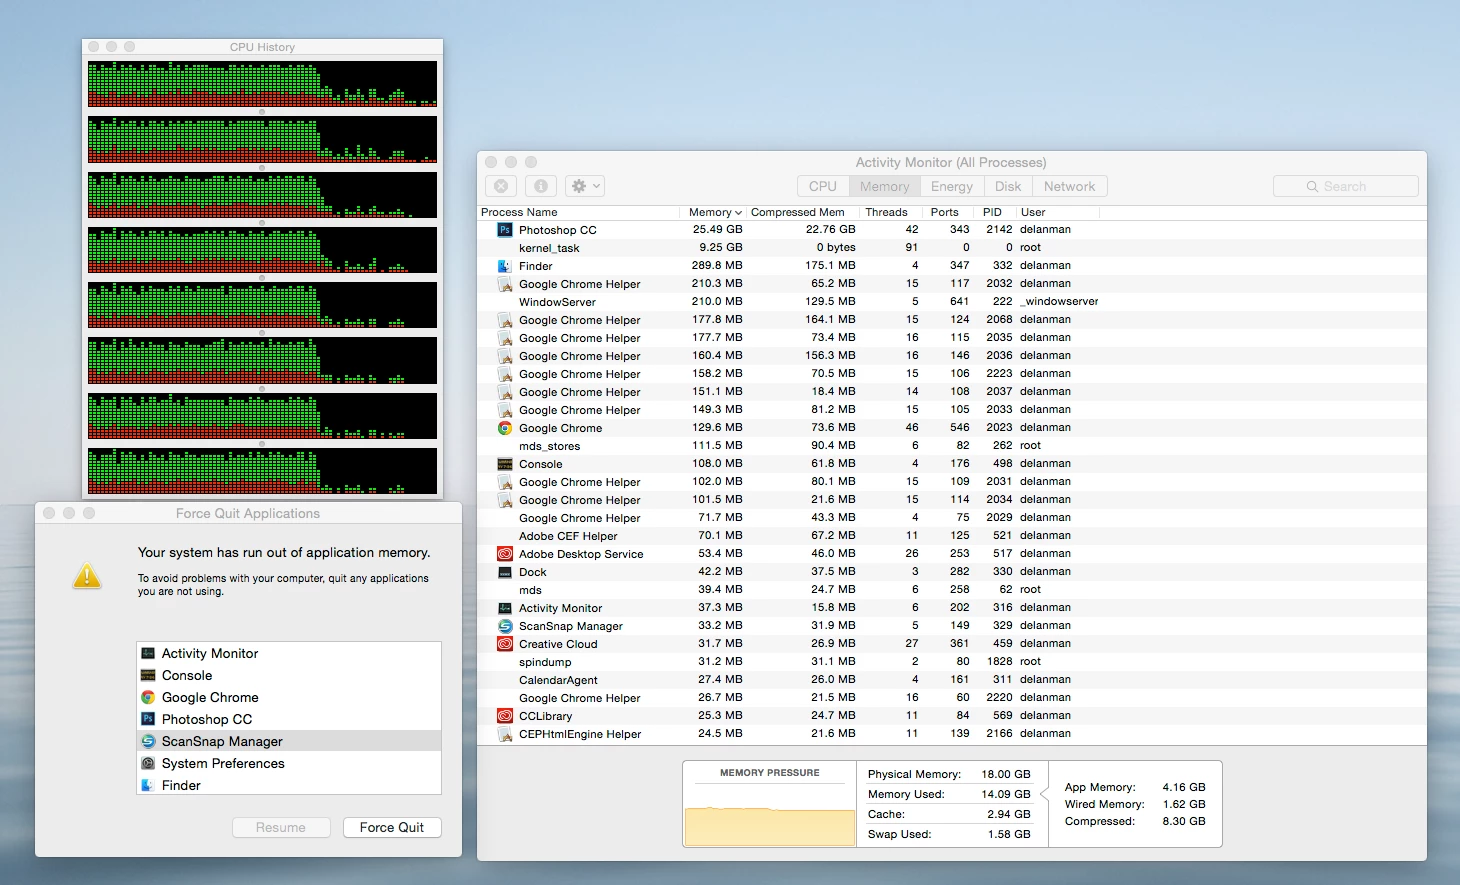This screenshot has width=1460, height=885.
Task: Click the Force Quit button
Action: pos(392,827)
